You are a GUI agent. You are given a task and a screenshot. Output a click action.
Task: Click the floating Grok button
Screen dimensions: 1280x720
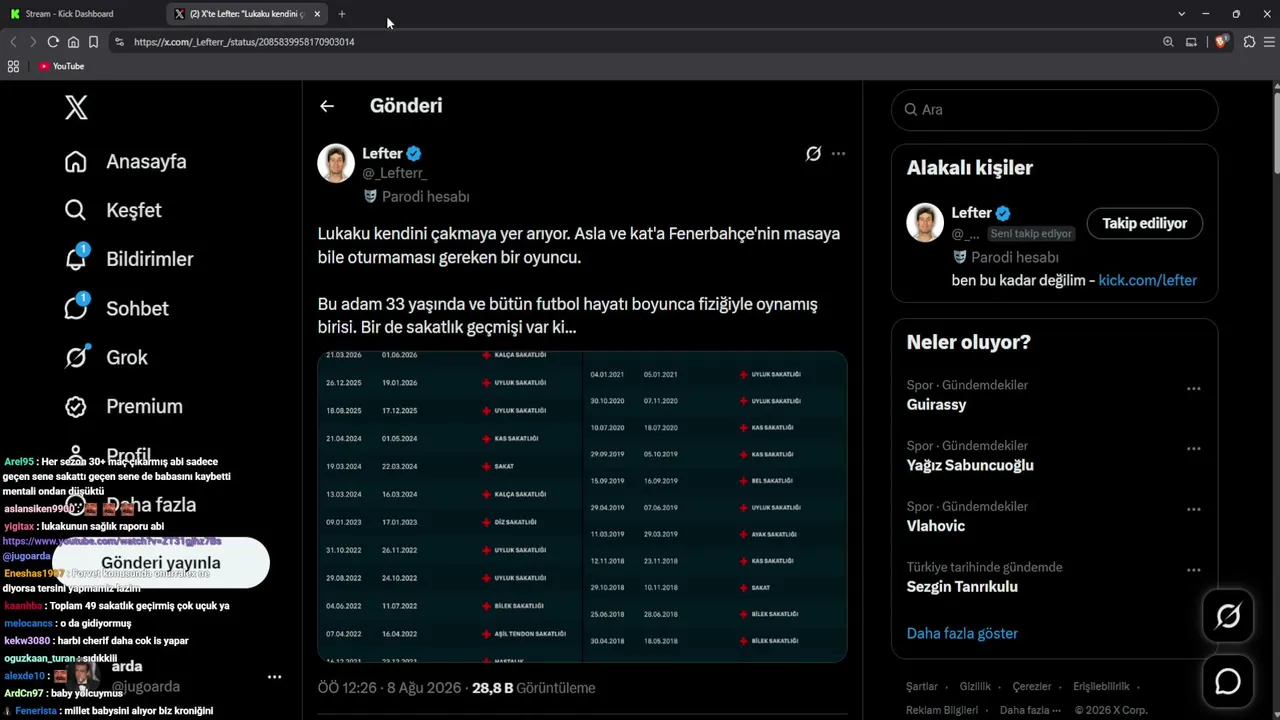pyautogui.click(x=1228, y=616)
